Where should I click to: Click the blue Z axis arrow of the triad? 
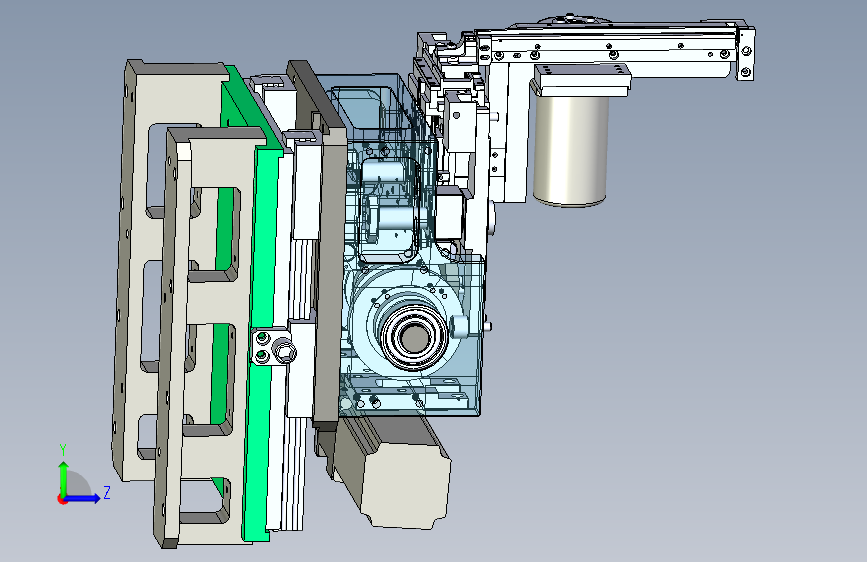pyautogui.click(x=83, y=498)
